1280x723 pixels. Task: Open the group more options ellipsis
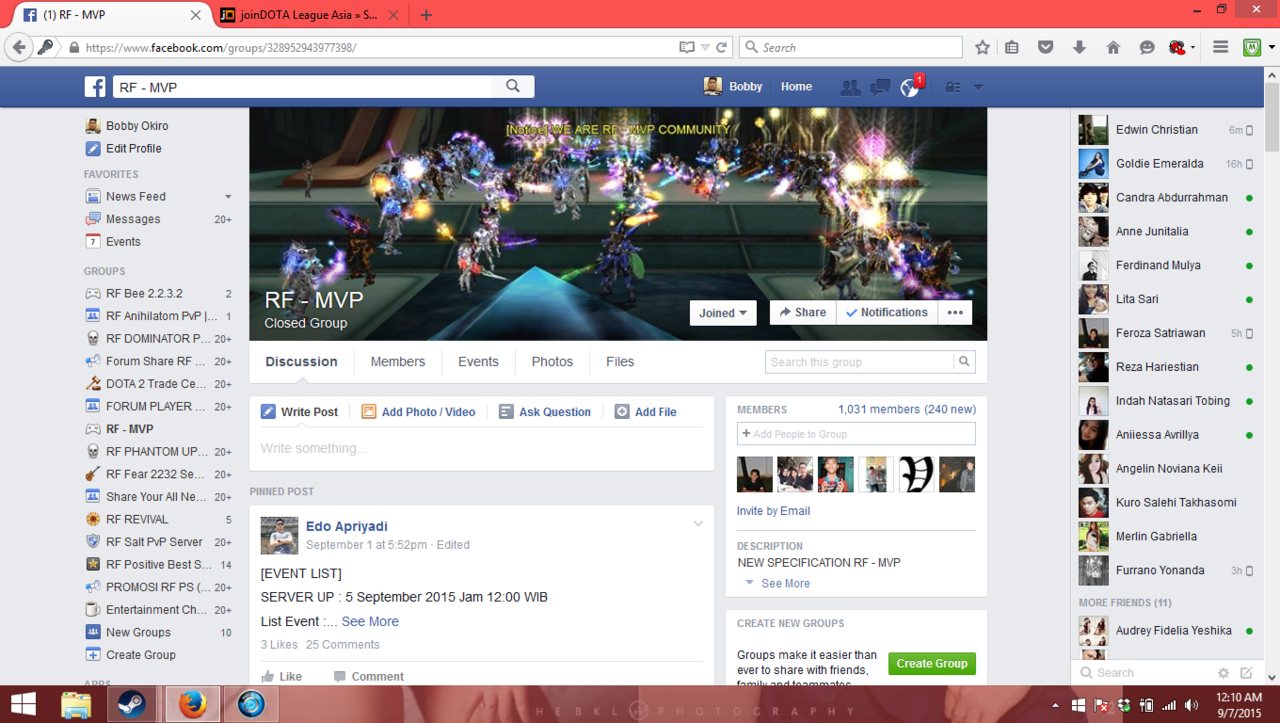point(955,313)
